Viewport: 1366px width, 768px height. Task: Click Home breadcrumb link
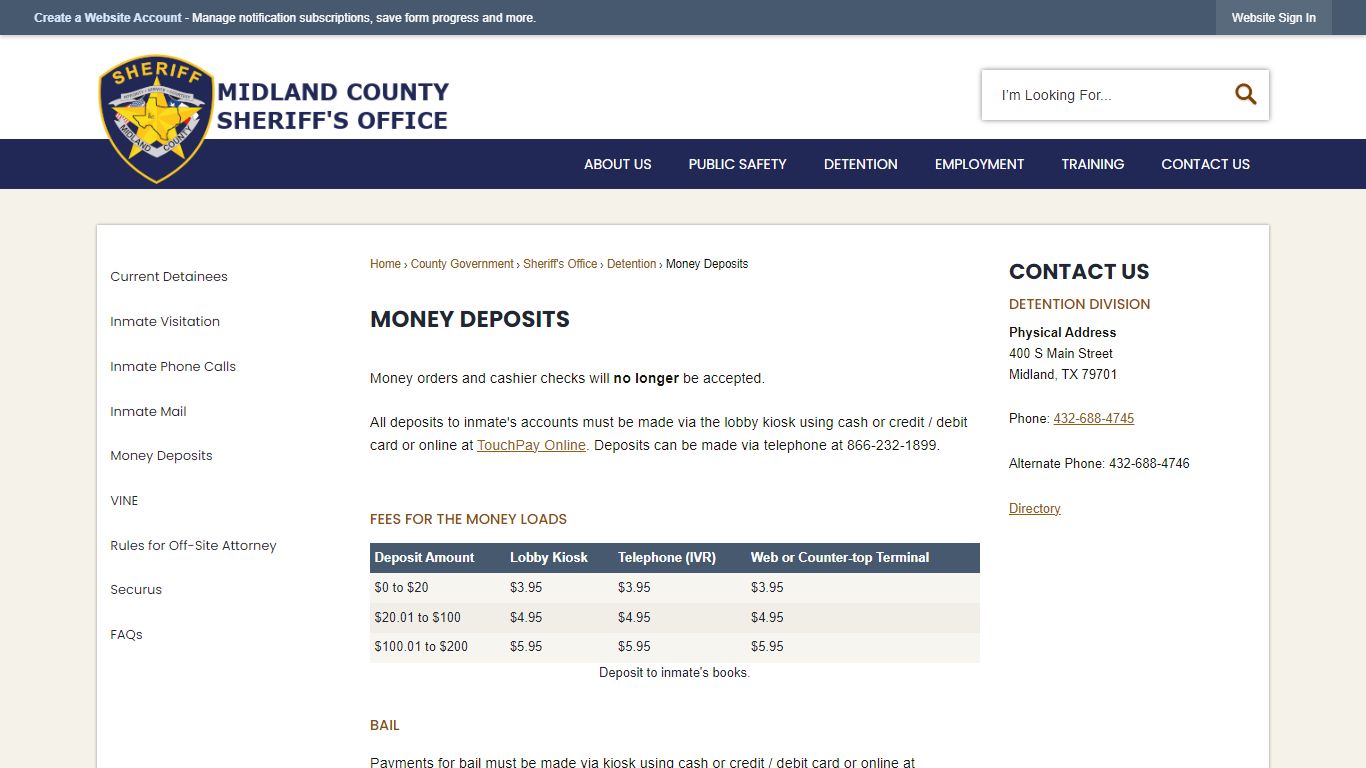click(x=385, y=264)
